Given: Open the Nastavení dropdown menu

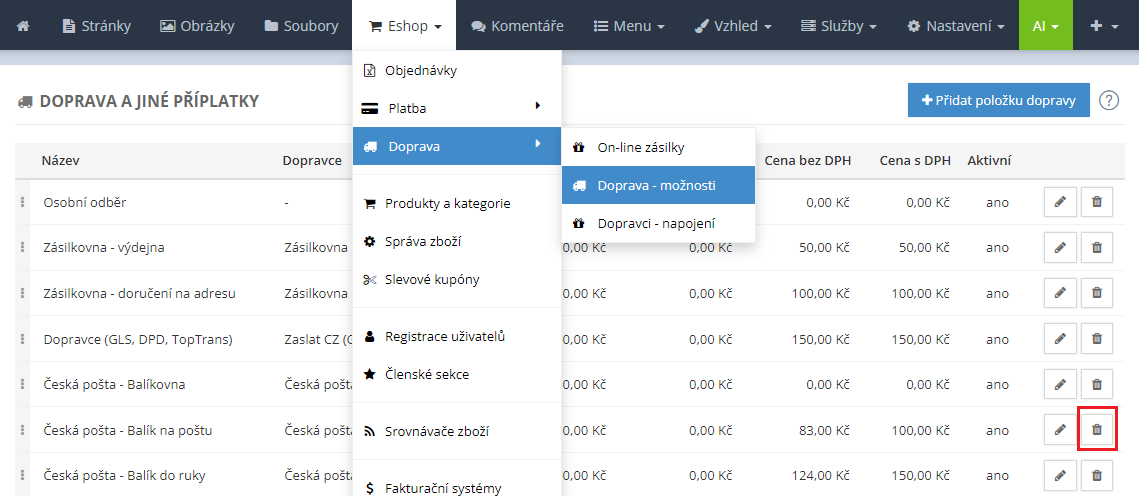Looking at the screenshot, I should 955,25.
